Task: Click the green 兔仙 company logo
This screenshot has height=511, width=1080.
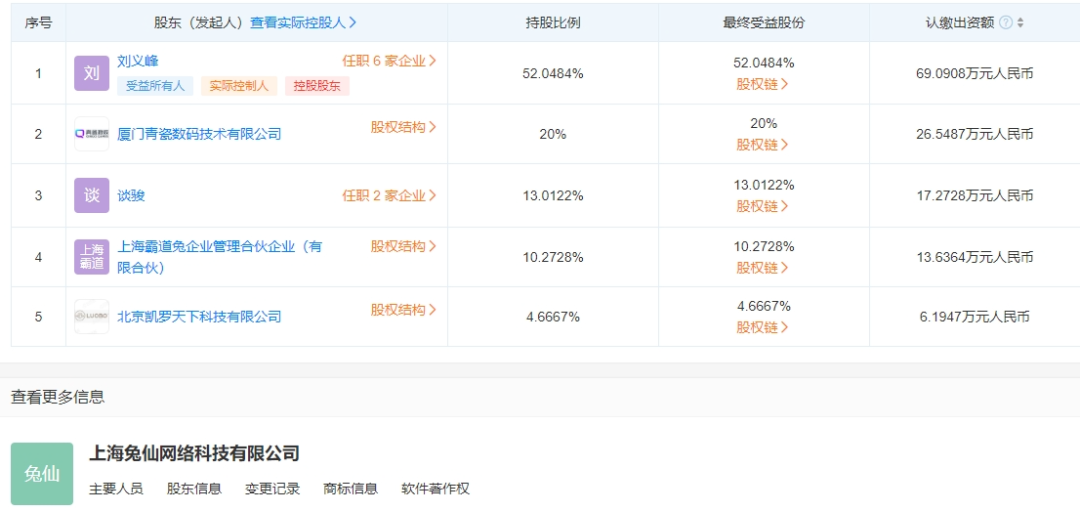Action: tap(42, 474)
